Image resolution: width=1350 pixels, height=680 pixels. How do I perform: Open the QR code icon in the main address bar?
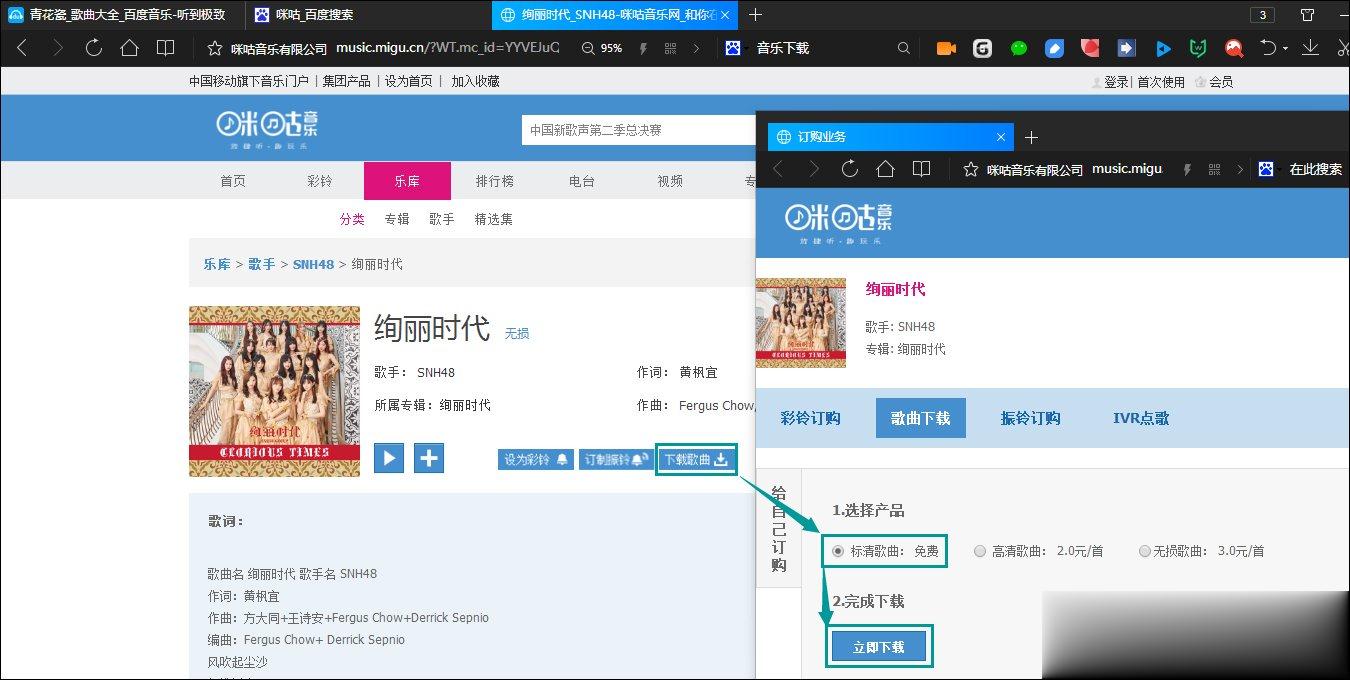point(669,48)
